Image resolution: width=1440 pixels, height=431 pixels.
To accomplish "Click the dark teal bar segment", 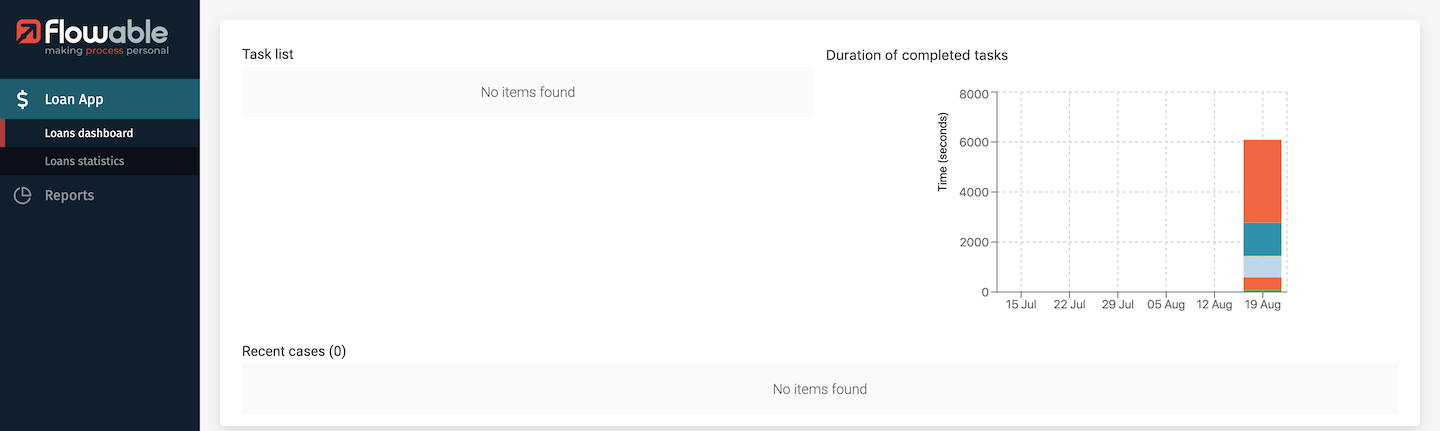I will click(x=1262, y=239).
